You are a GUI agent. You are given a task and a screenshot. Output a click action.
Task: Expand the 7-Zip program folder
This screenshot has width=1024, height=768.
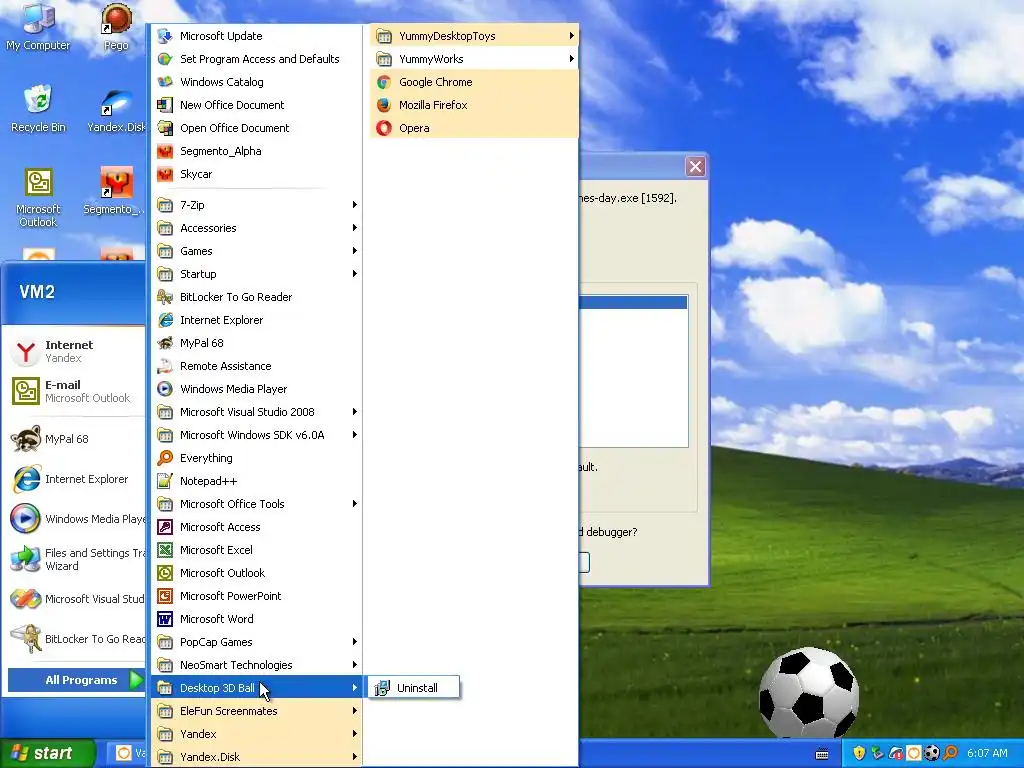click(257, 205)
